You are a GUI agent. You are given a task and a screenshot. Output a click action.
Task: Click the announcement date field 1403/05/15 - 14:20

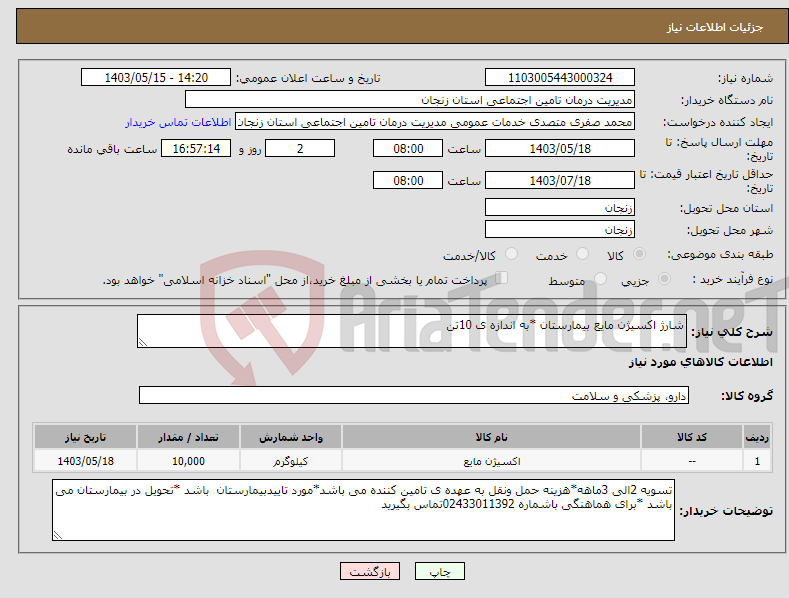[156, 78]
